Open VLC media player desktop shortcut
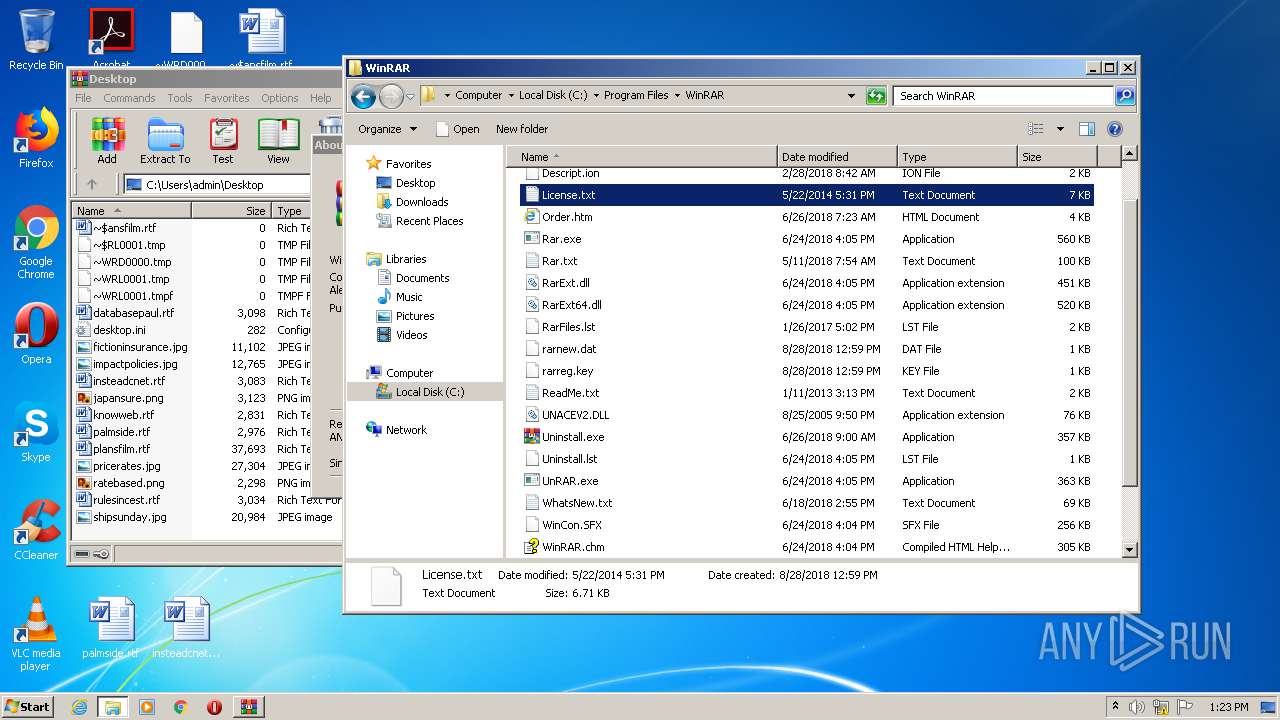Viewport: 1280px width, 720px height. coord(36,634)
